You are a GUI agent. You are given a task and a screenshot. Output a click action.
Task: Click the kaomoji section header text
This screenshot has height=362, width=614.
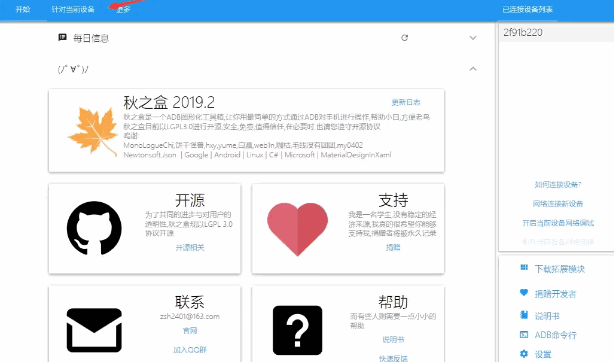point(73,69)
